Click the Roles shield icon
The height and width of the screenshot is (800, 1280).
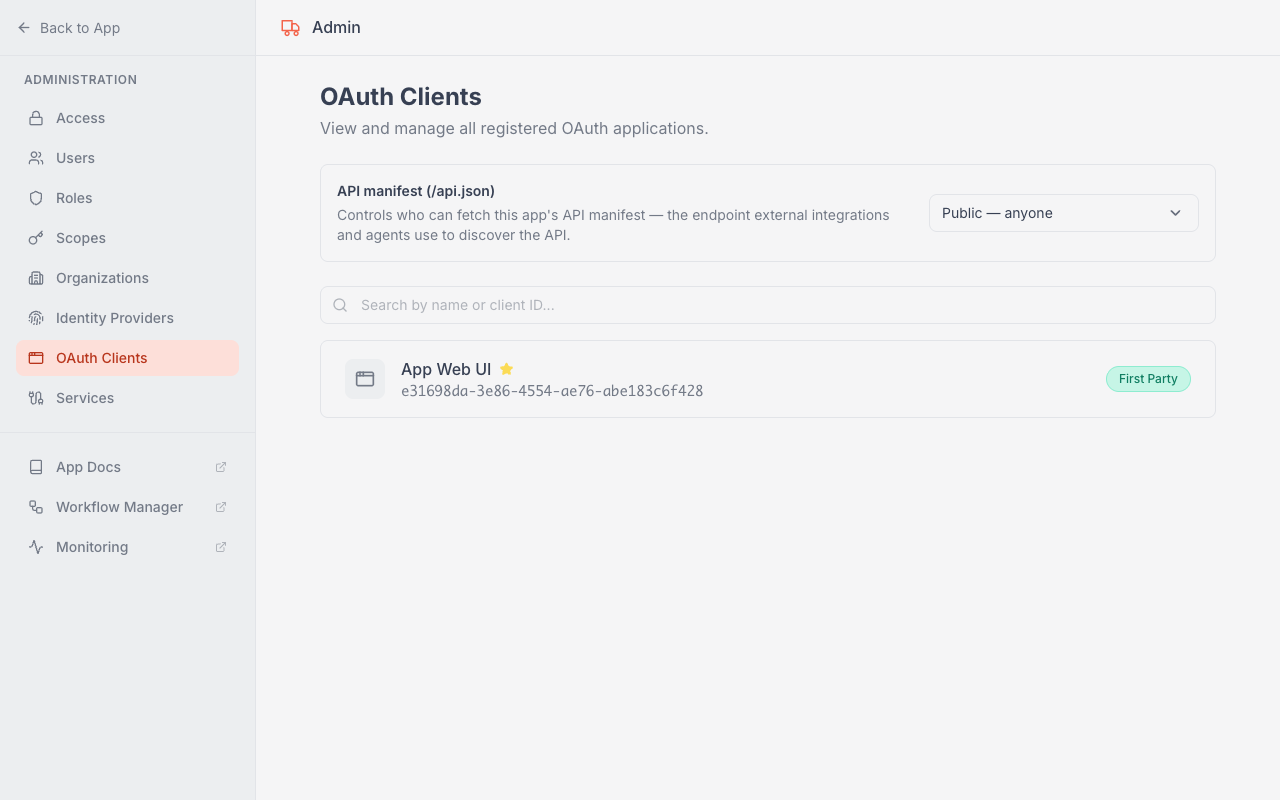[36, 198]
